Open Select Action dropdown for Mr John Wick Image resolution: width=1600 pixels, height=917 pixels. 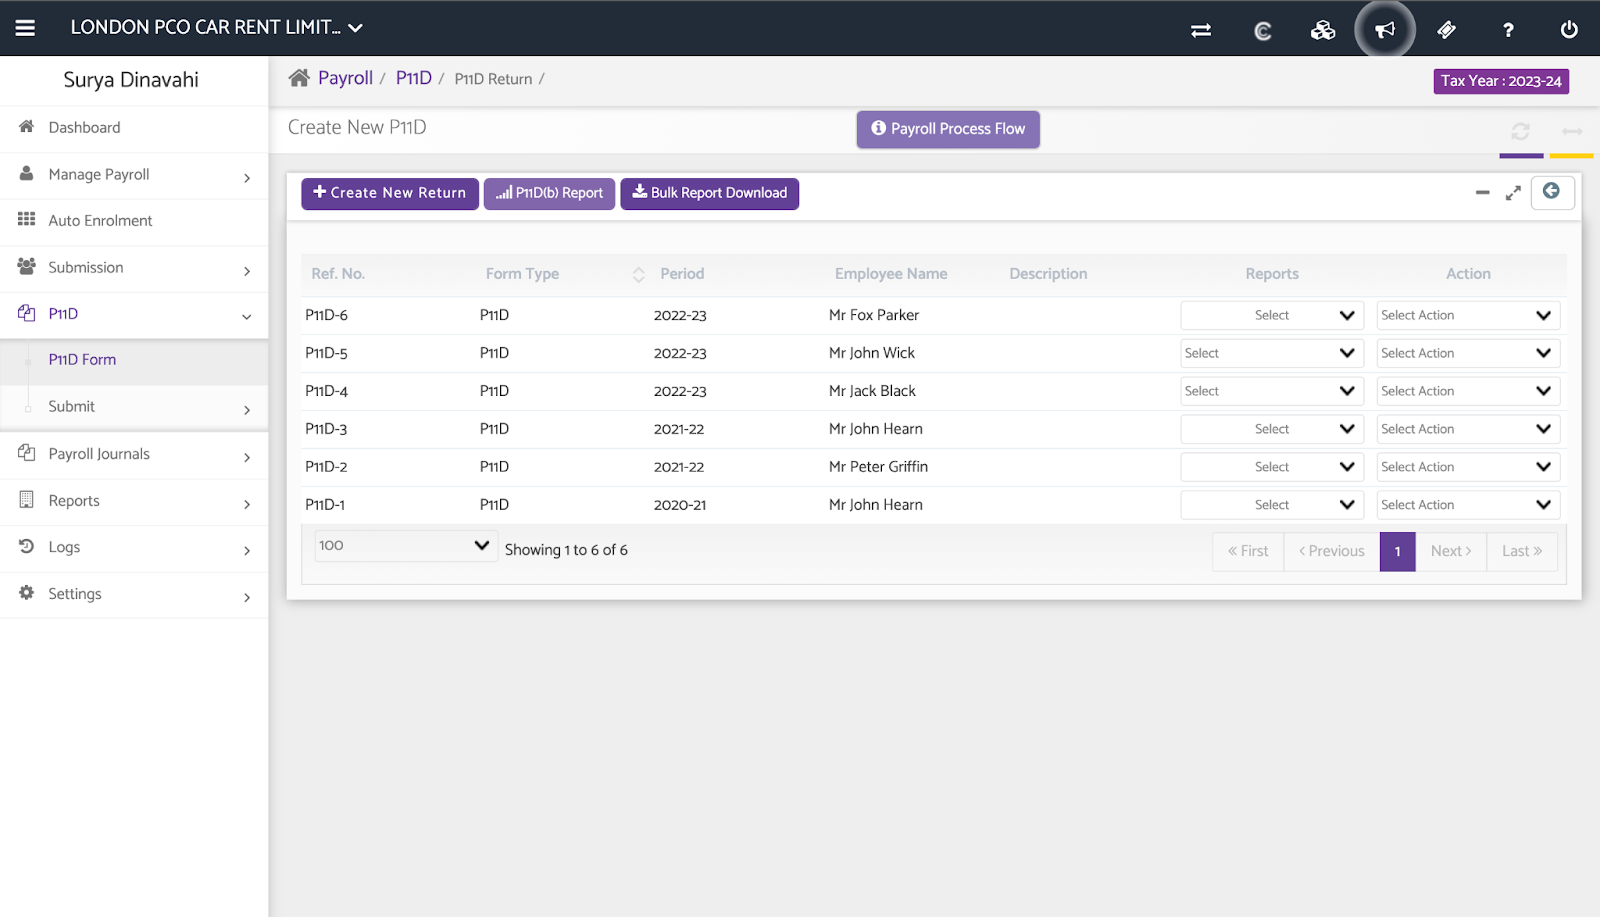[x=1468, y=353]
